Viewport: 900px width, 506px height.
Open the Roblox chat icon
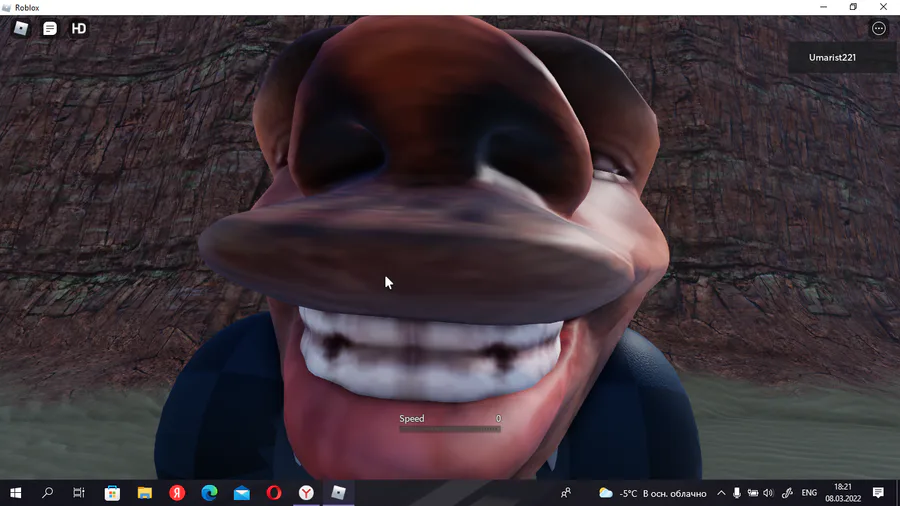click(50, 28)
